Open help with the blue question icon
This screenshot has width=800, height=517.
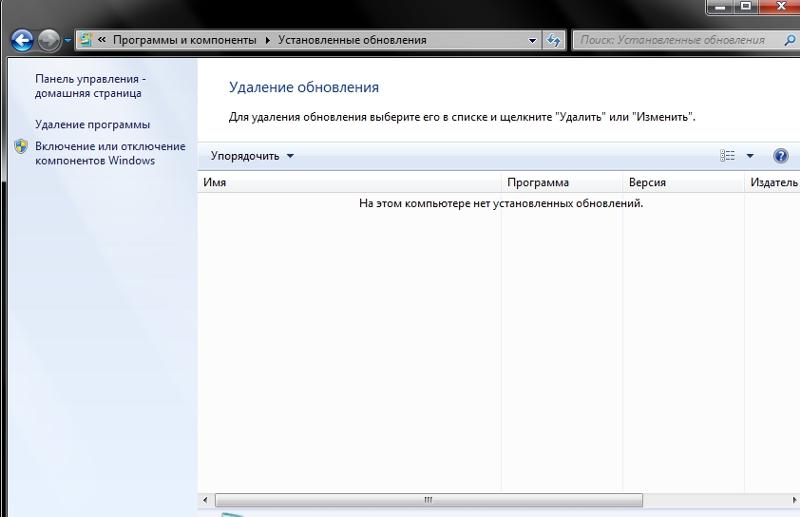pos(781,156)
